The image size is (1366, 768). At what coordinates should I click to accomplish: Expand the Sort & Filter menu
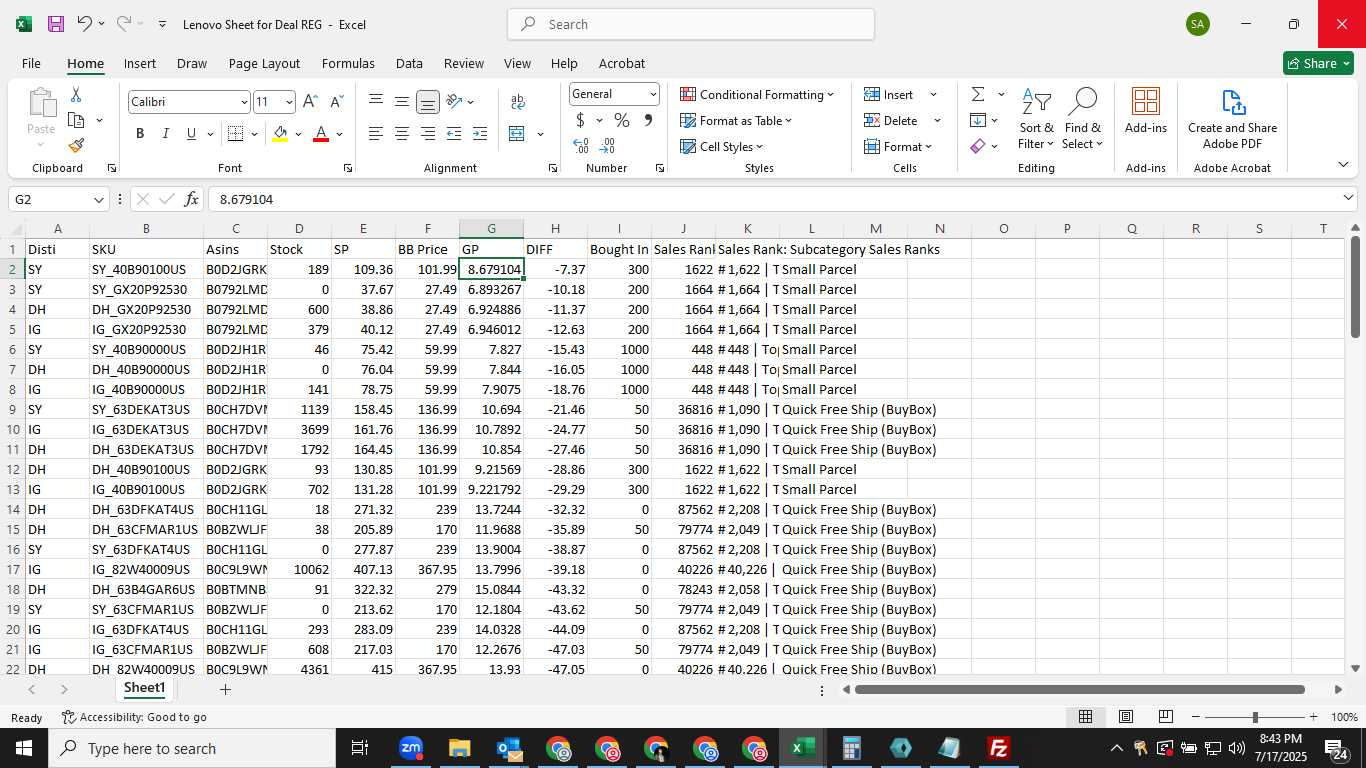pos(1037,119)
